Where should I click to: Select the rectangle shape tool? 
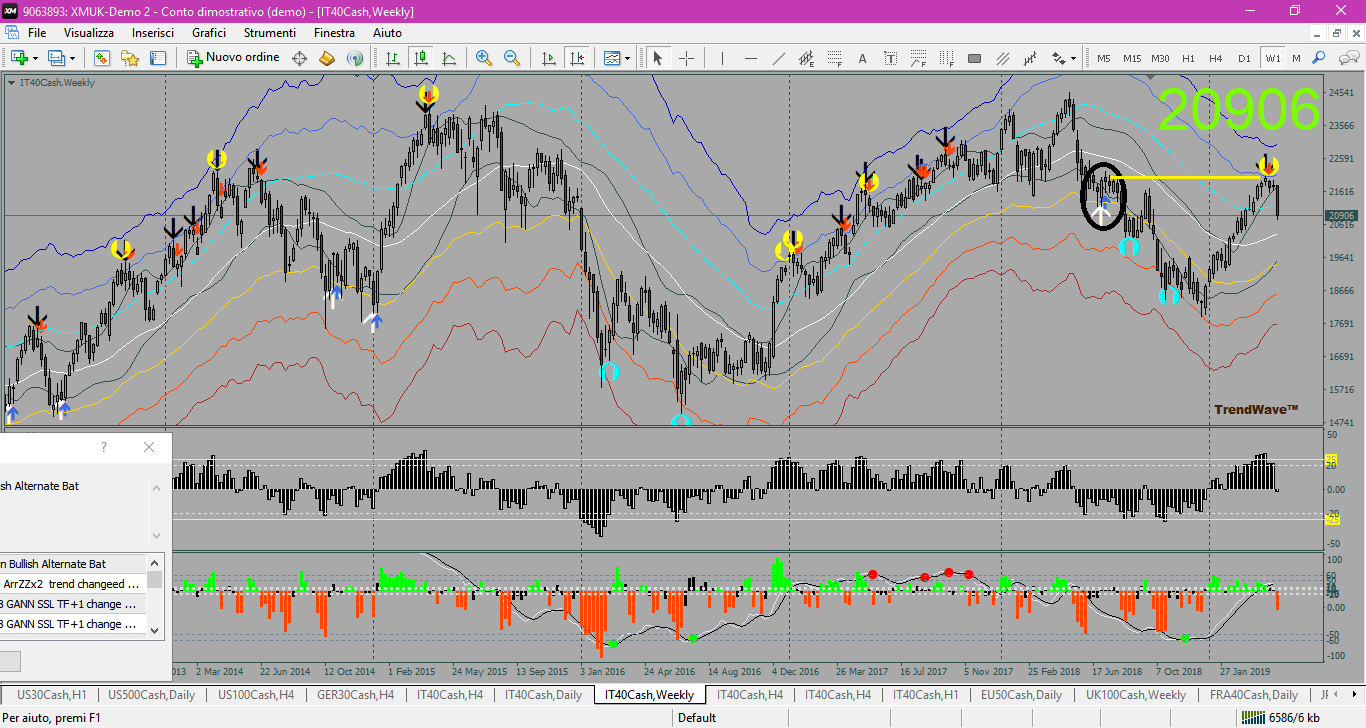click(974, 58)
